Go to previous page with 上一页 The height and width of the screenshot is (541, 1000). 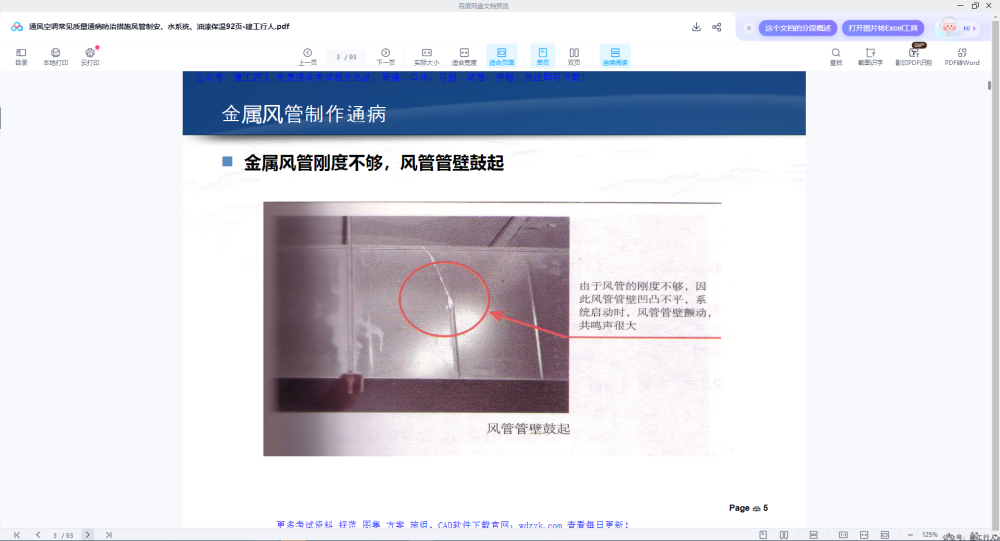pyautogui.click(x=307, y=56)
